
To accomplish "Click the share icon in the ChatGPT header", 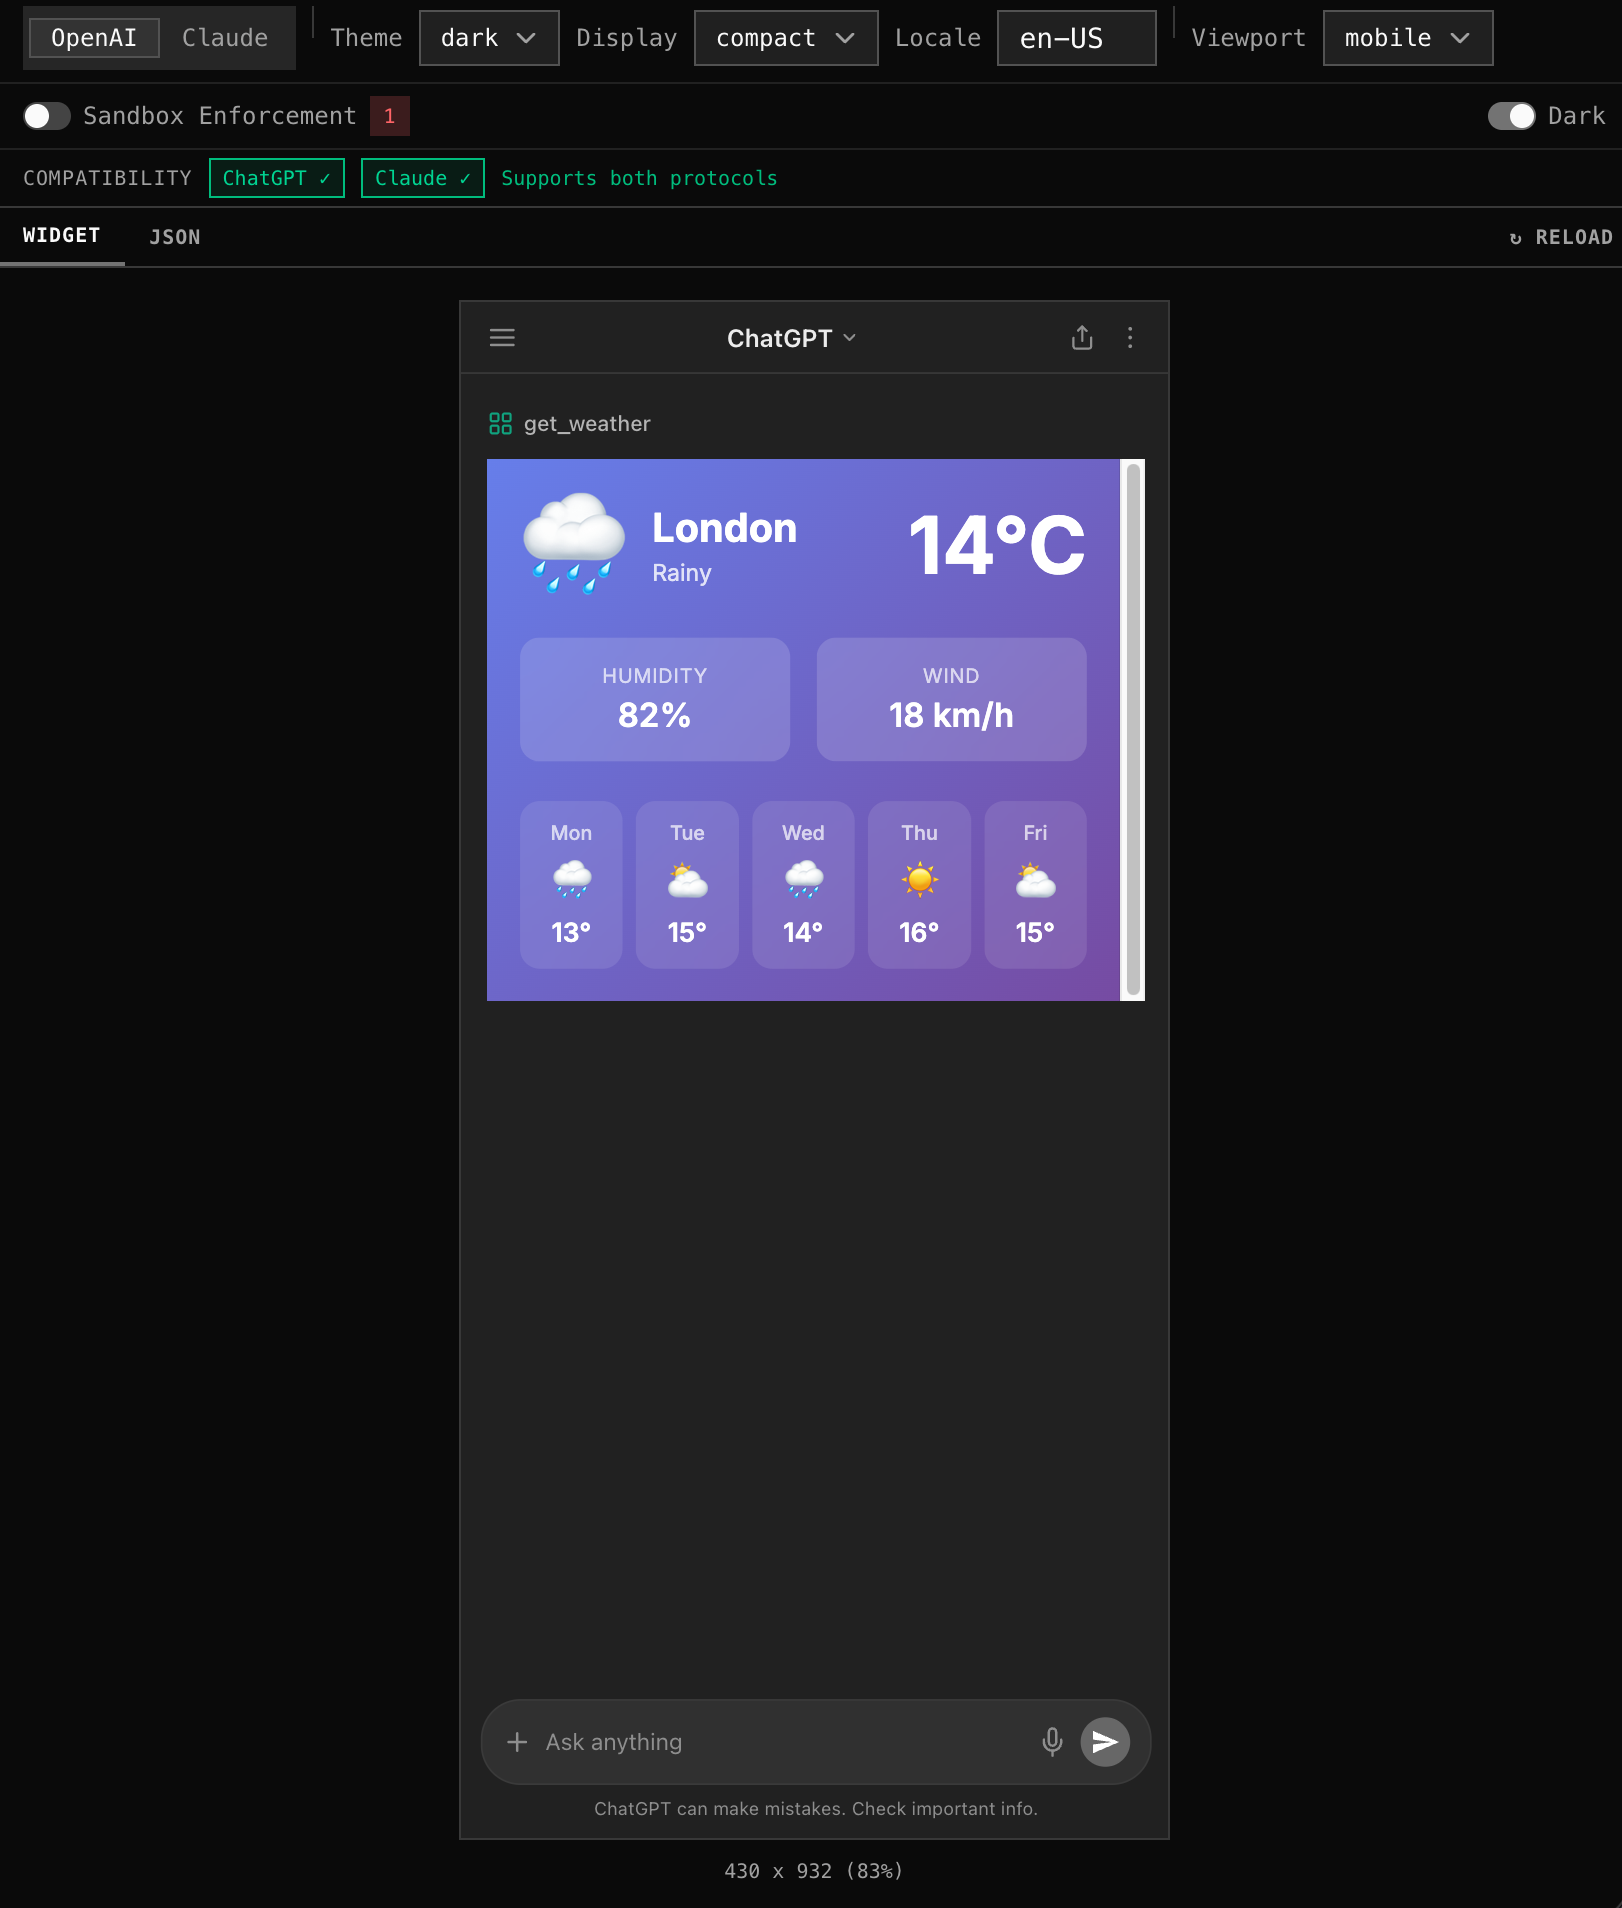I will tap(1082, 338).
